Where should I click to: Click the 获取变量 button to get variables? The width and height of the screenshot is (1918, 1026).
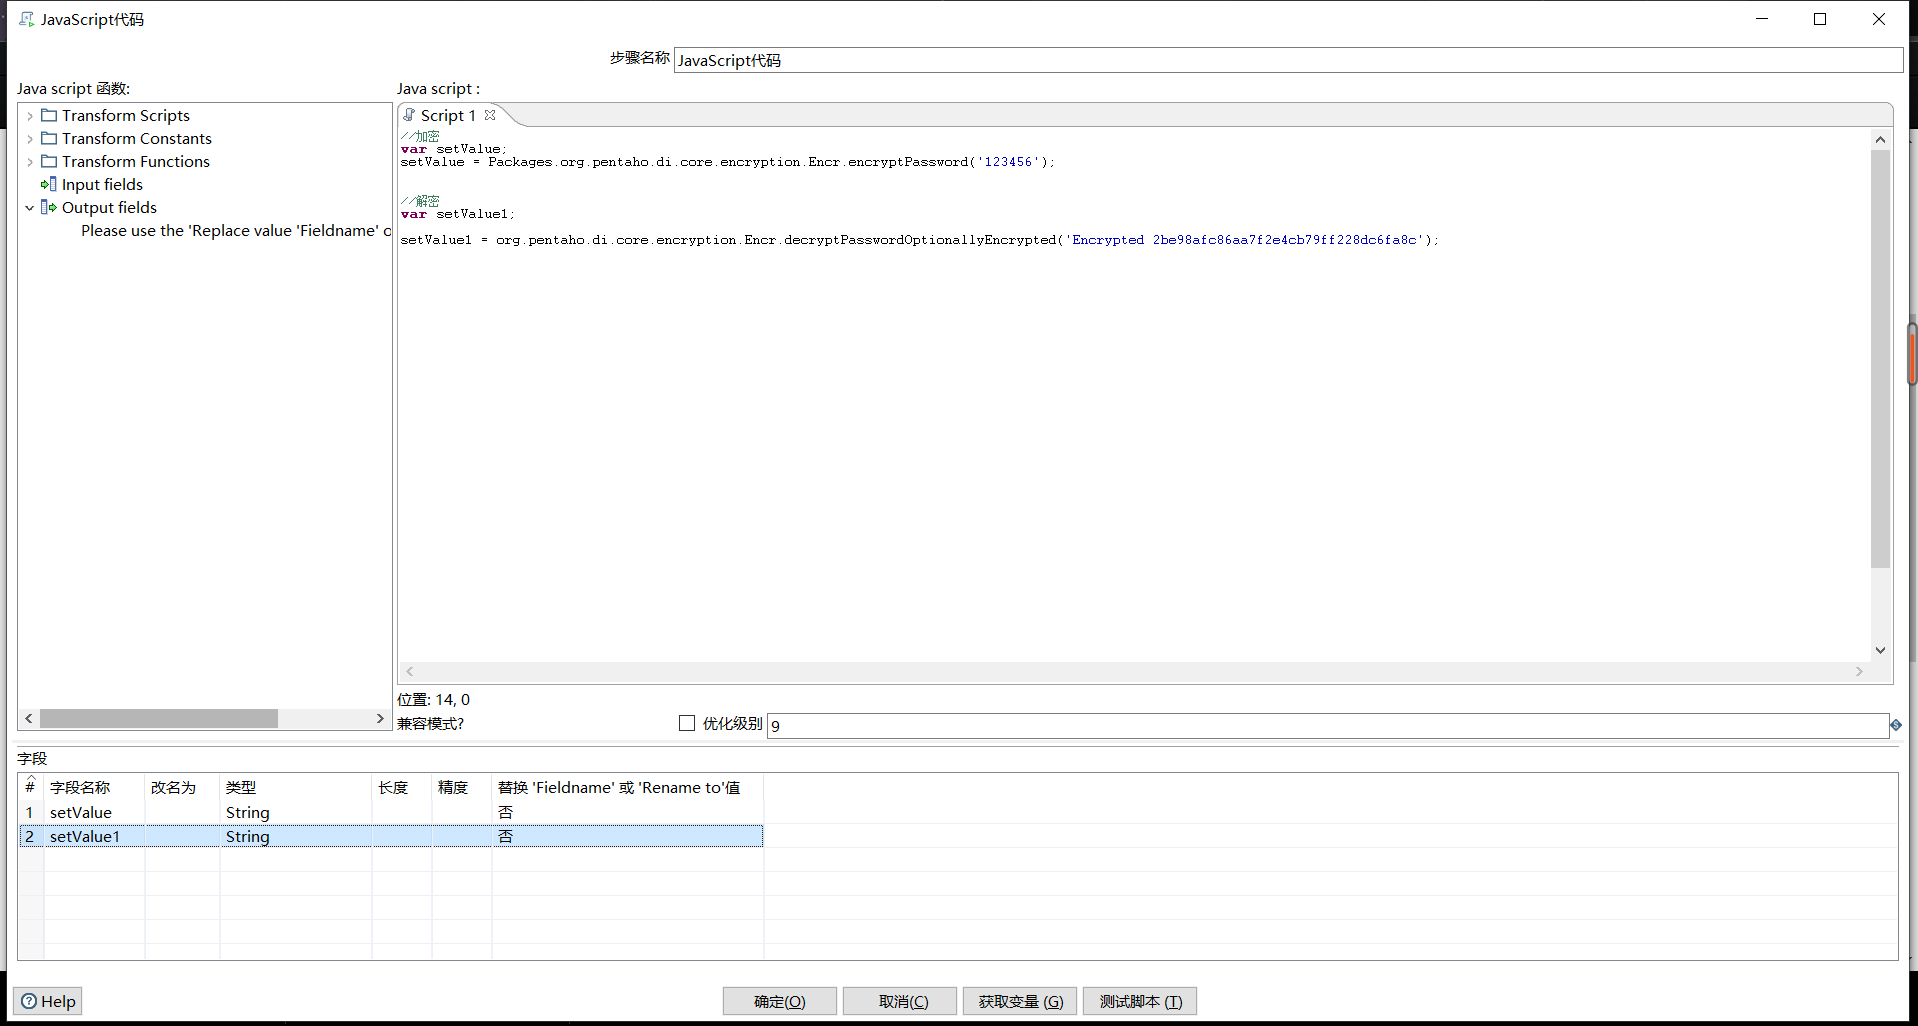click(x=1018, y=1000)
